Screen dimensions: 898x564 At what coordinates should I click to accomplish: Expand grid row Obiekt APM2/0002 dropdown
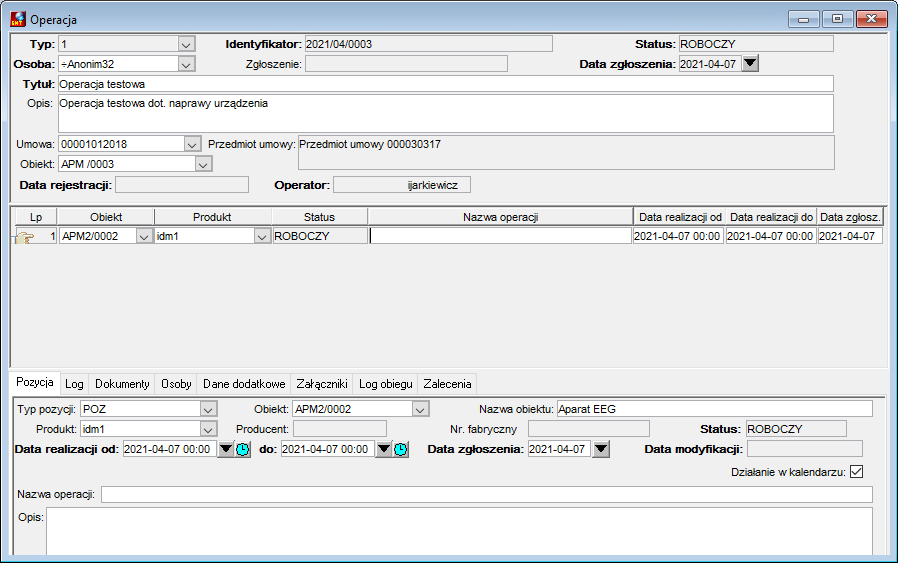144,236
